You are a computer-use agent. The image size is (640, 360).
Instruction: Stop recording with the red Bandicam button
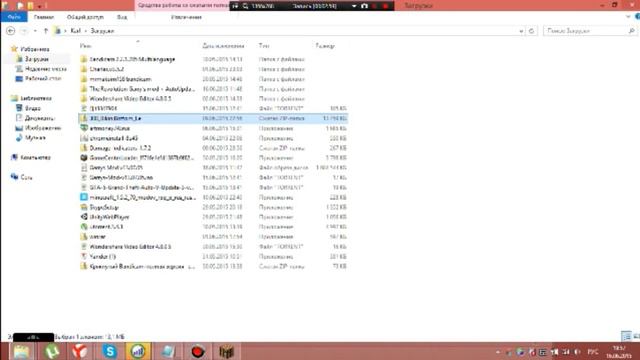coord(385,6)
